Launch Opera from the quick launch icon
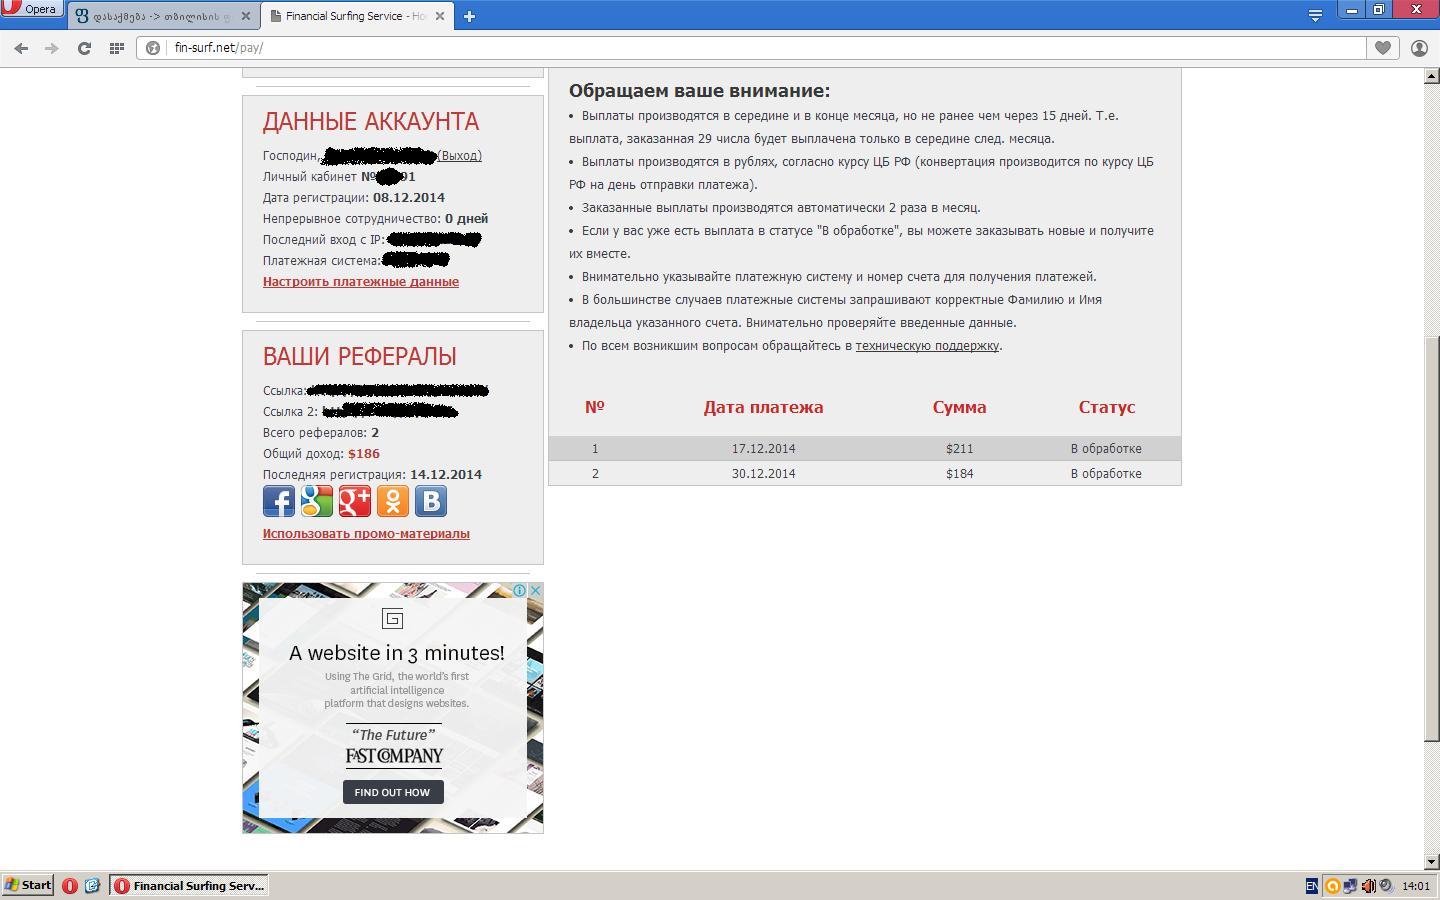1440x900 pixels. [70, 886]
